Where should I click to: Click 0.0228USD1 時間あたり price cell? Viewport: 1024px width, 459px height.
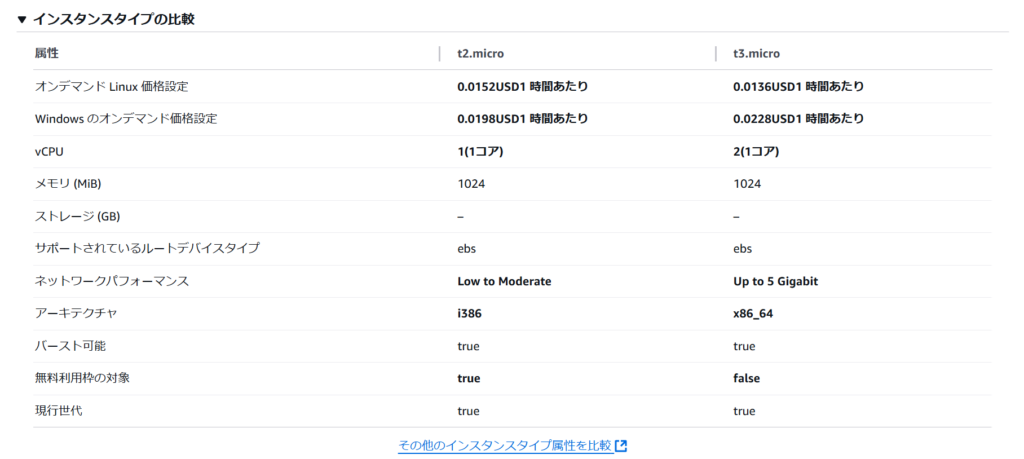(x=799, y=119)
